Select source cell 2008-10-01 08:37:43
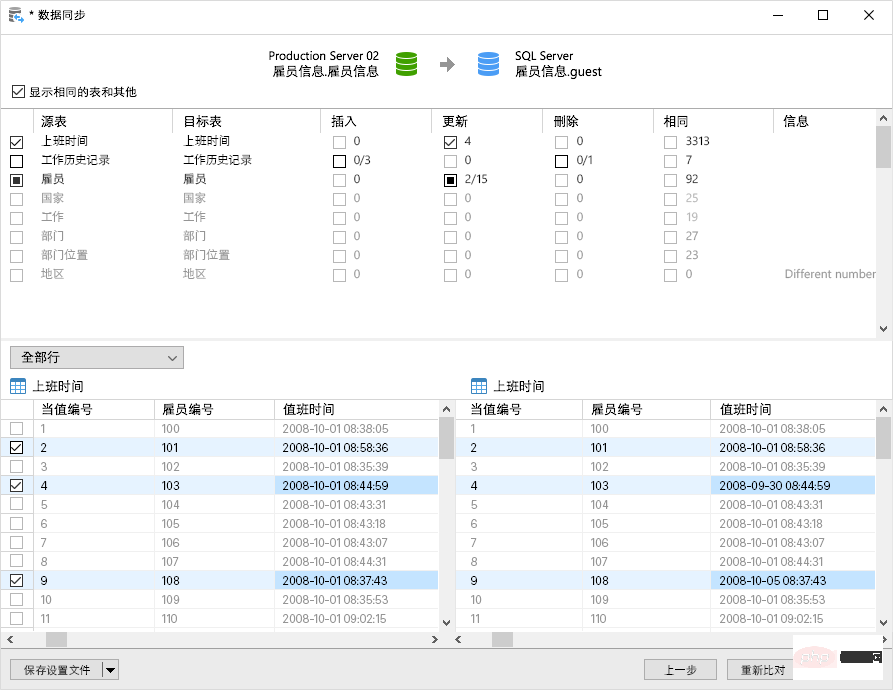Screen dimensions: 893x690 356,580
